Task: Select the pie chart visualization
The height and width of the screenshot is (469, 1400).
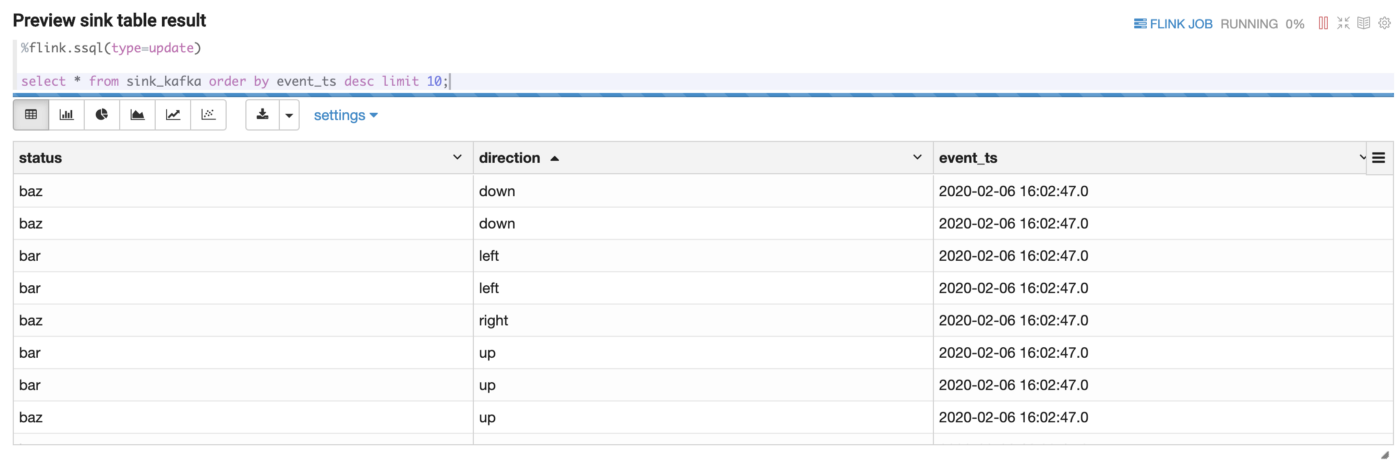Action: [102, 115]
